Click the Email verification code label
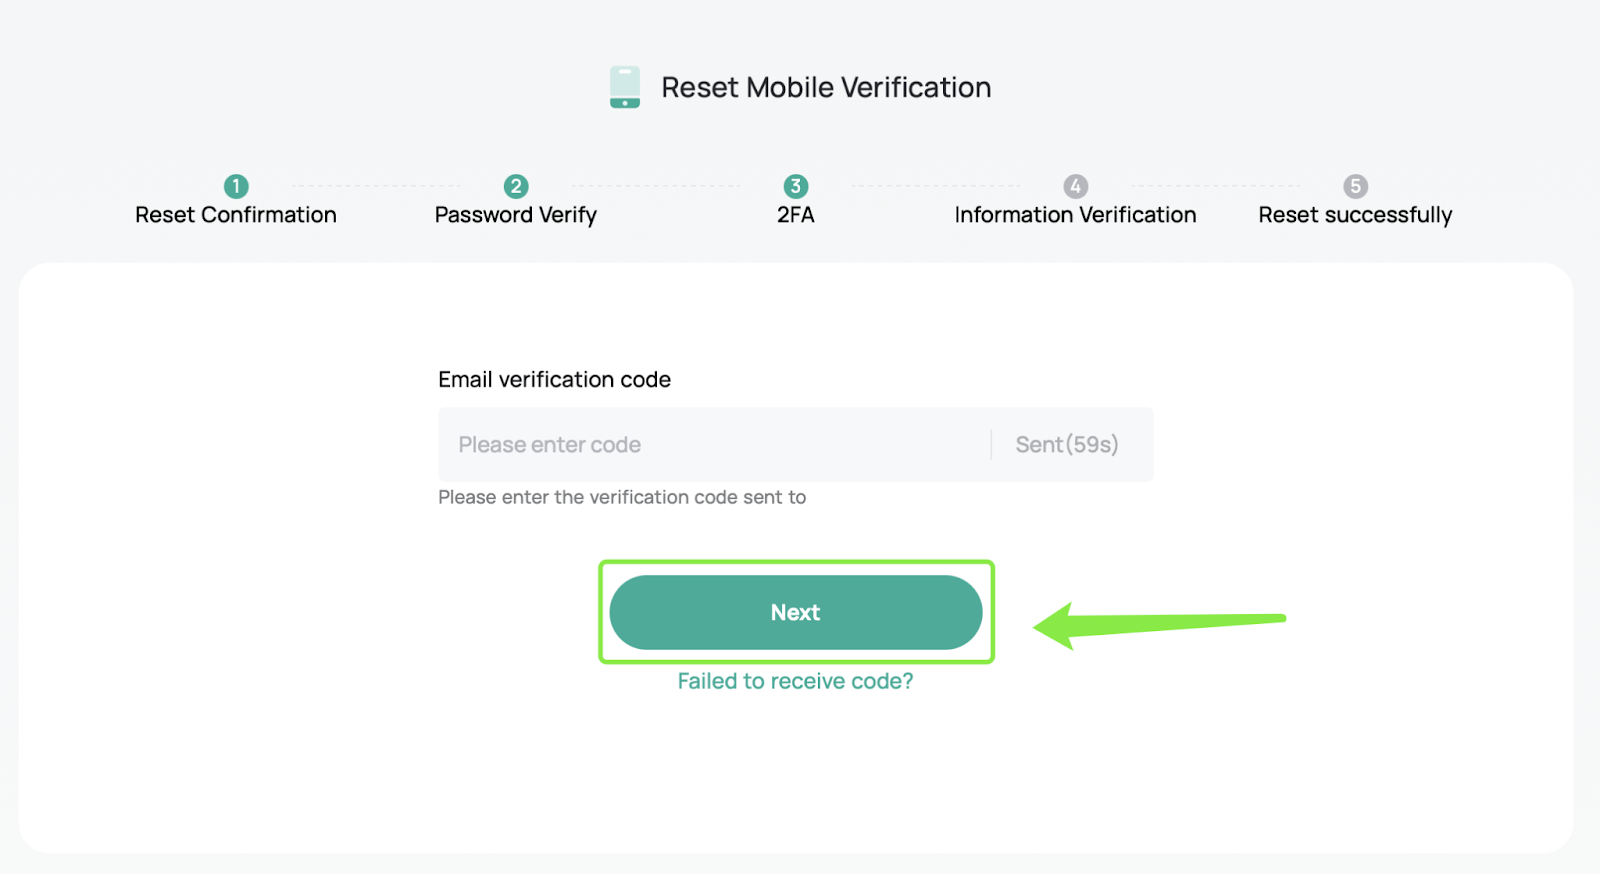The height and width of the screenshot is (874, 1600). pos(555,380)
